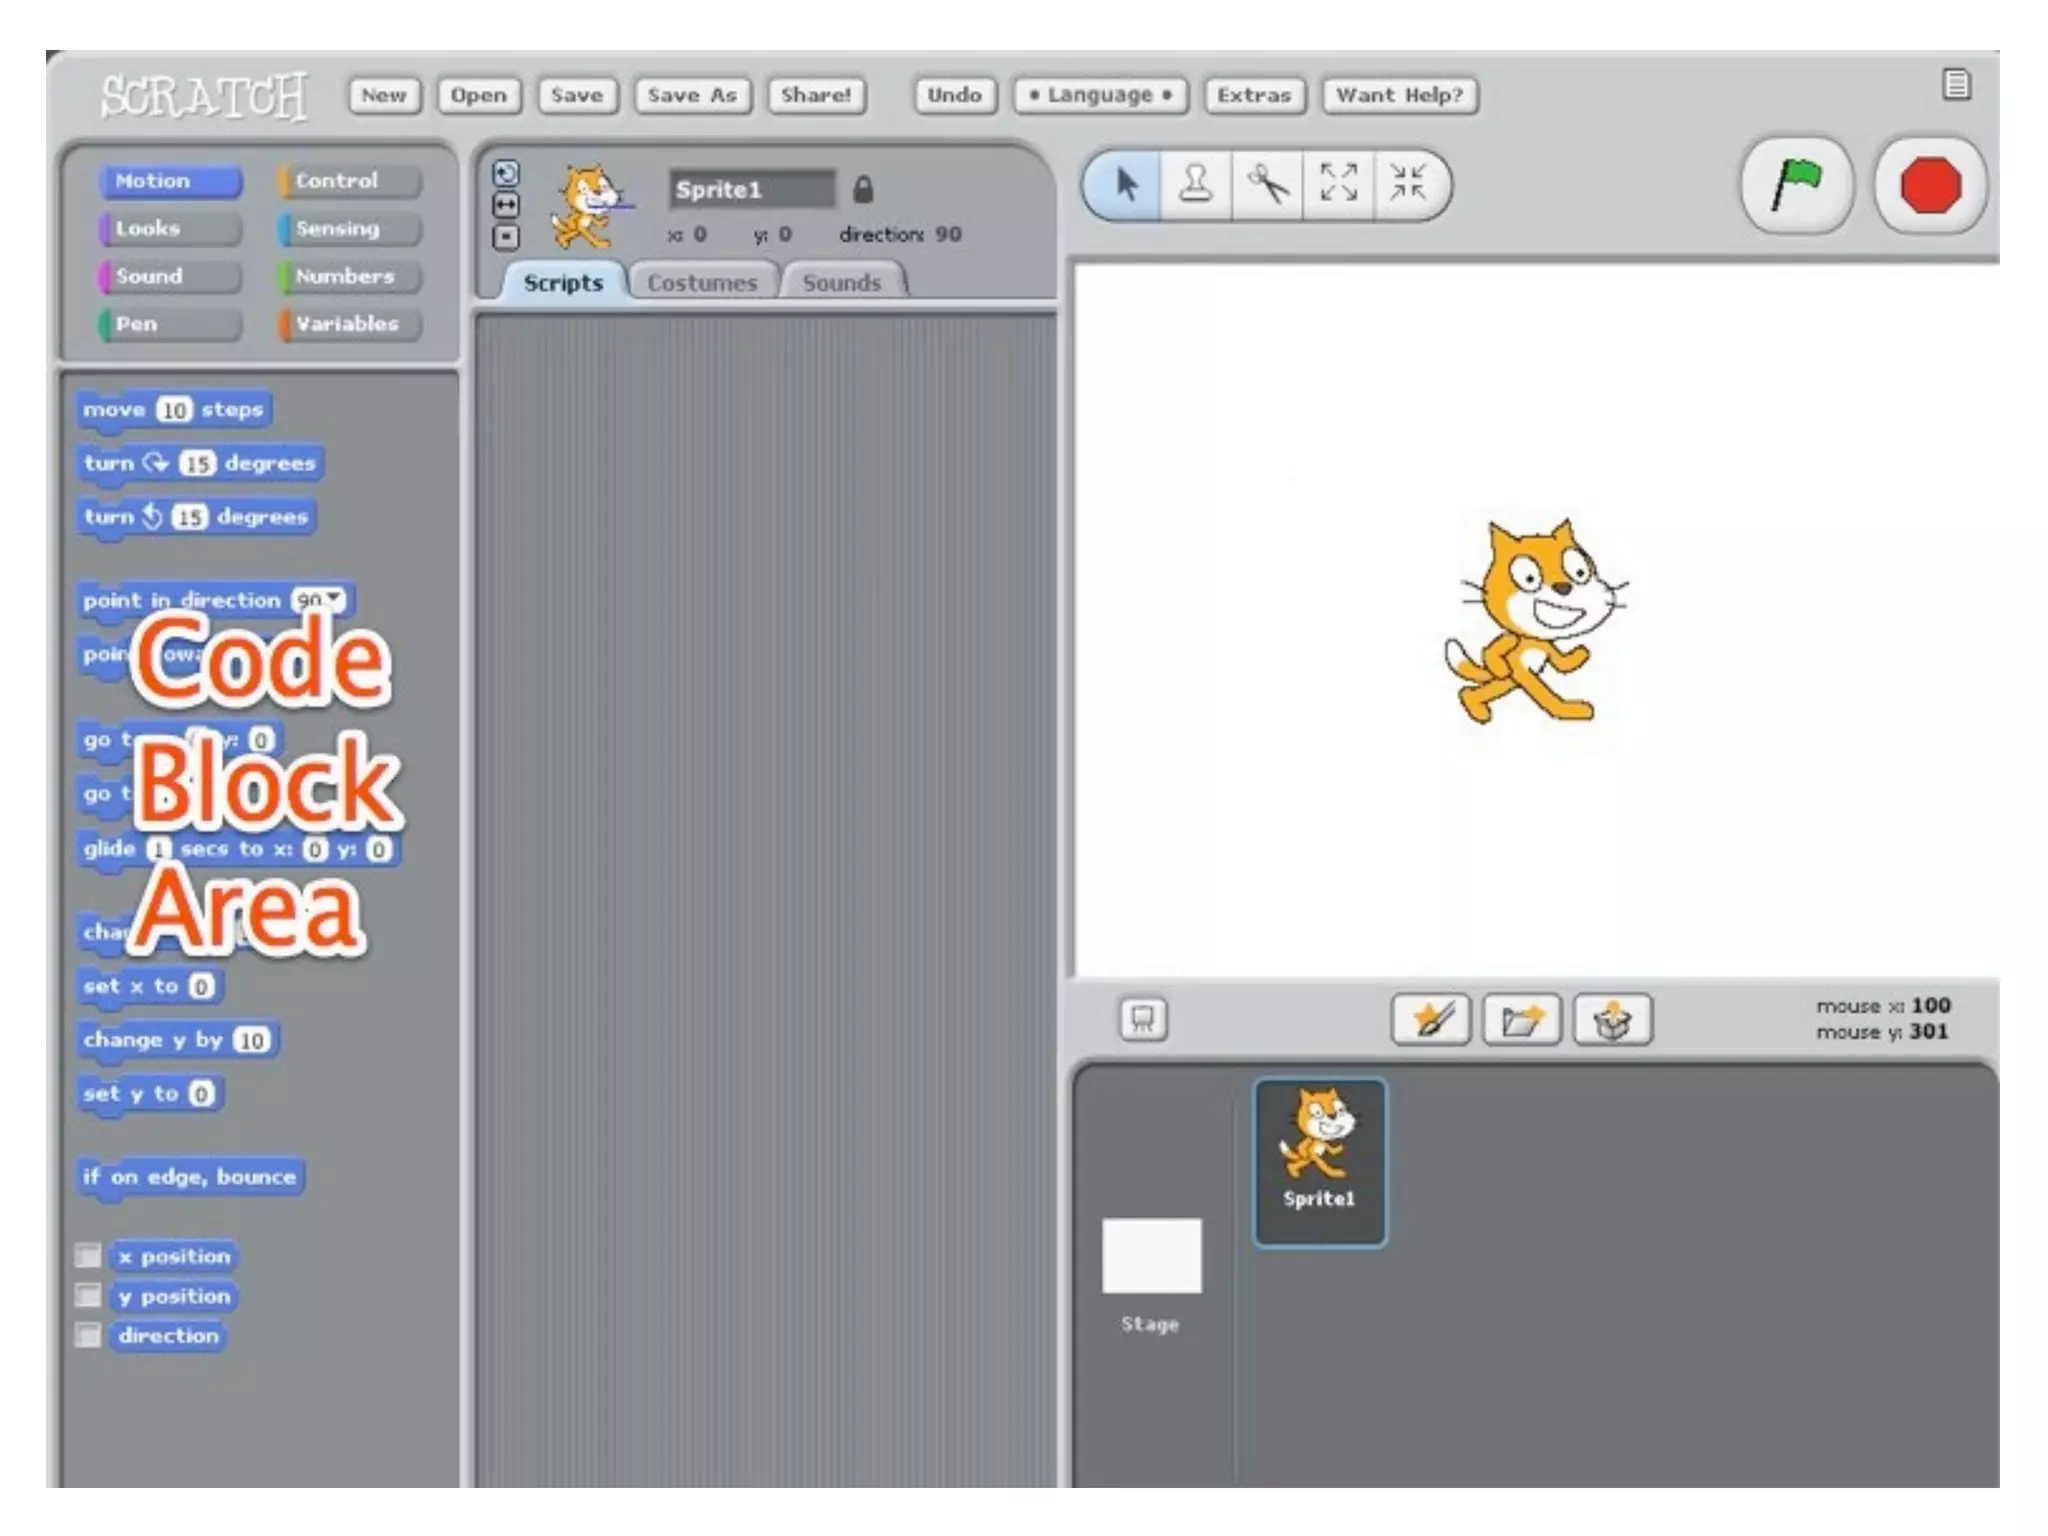The image size is (2048, 1536).
Task: Enable the direction checkbox
Action: 89,1335
